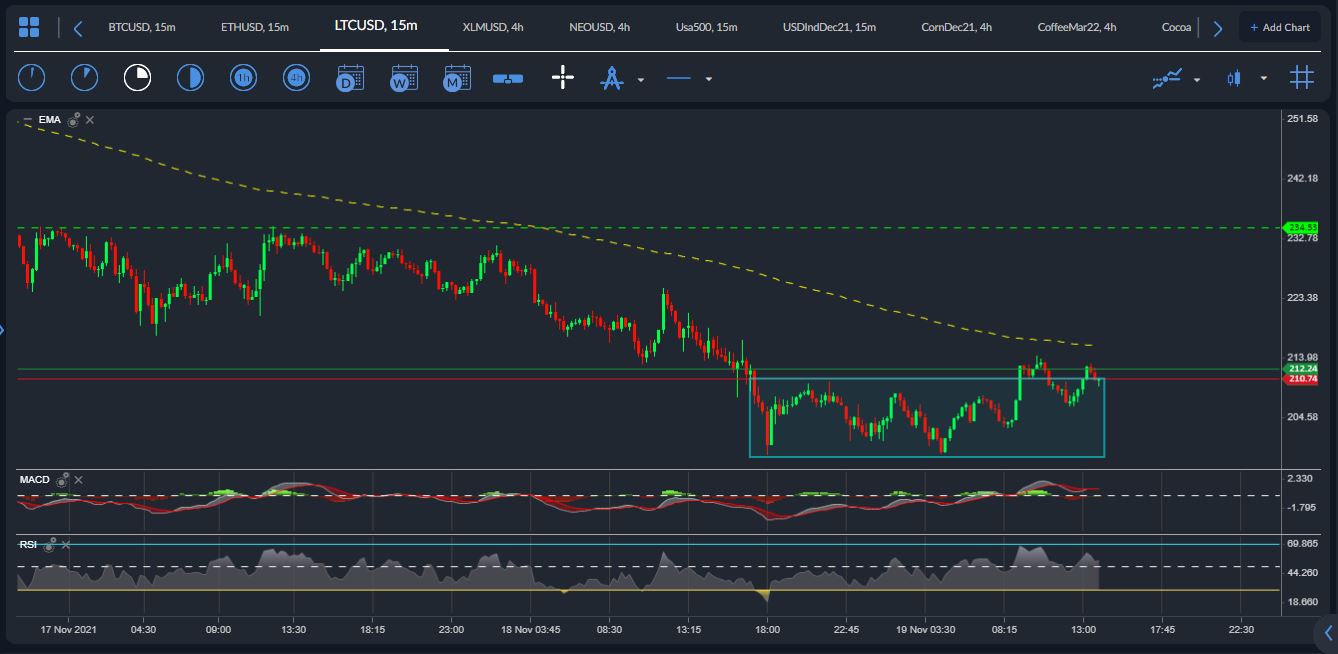Viewport: 1338px width, 654px height.
Task: Click the 234.53 green price label
Action: coord(1302,228)
